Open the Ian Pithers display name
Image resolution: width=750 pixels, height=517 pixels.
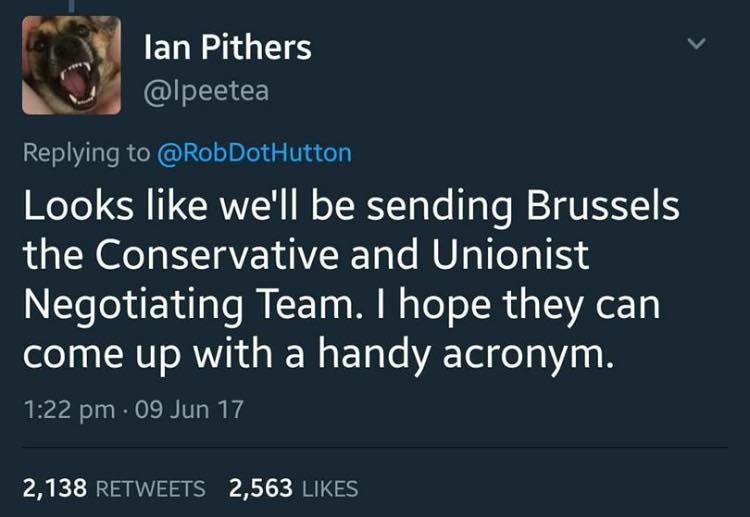tap(227, 46)
